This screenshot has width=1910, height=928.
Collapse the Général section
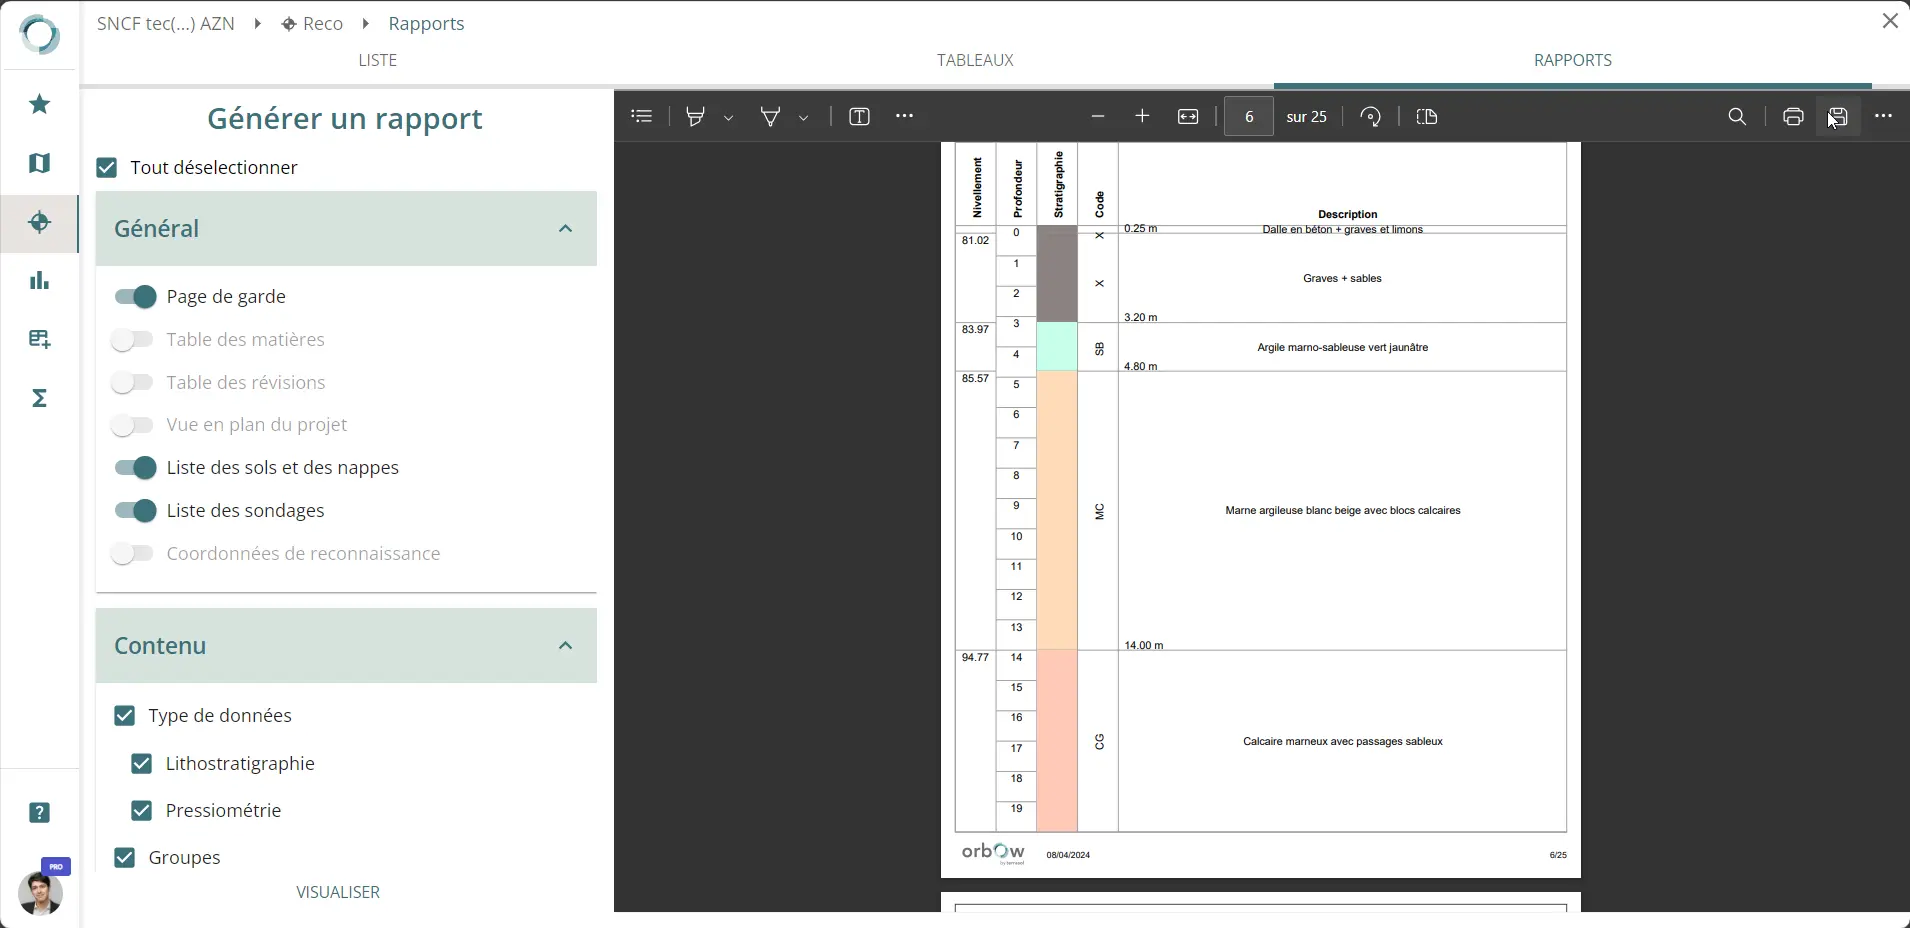[x=565, y=229]
